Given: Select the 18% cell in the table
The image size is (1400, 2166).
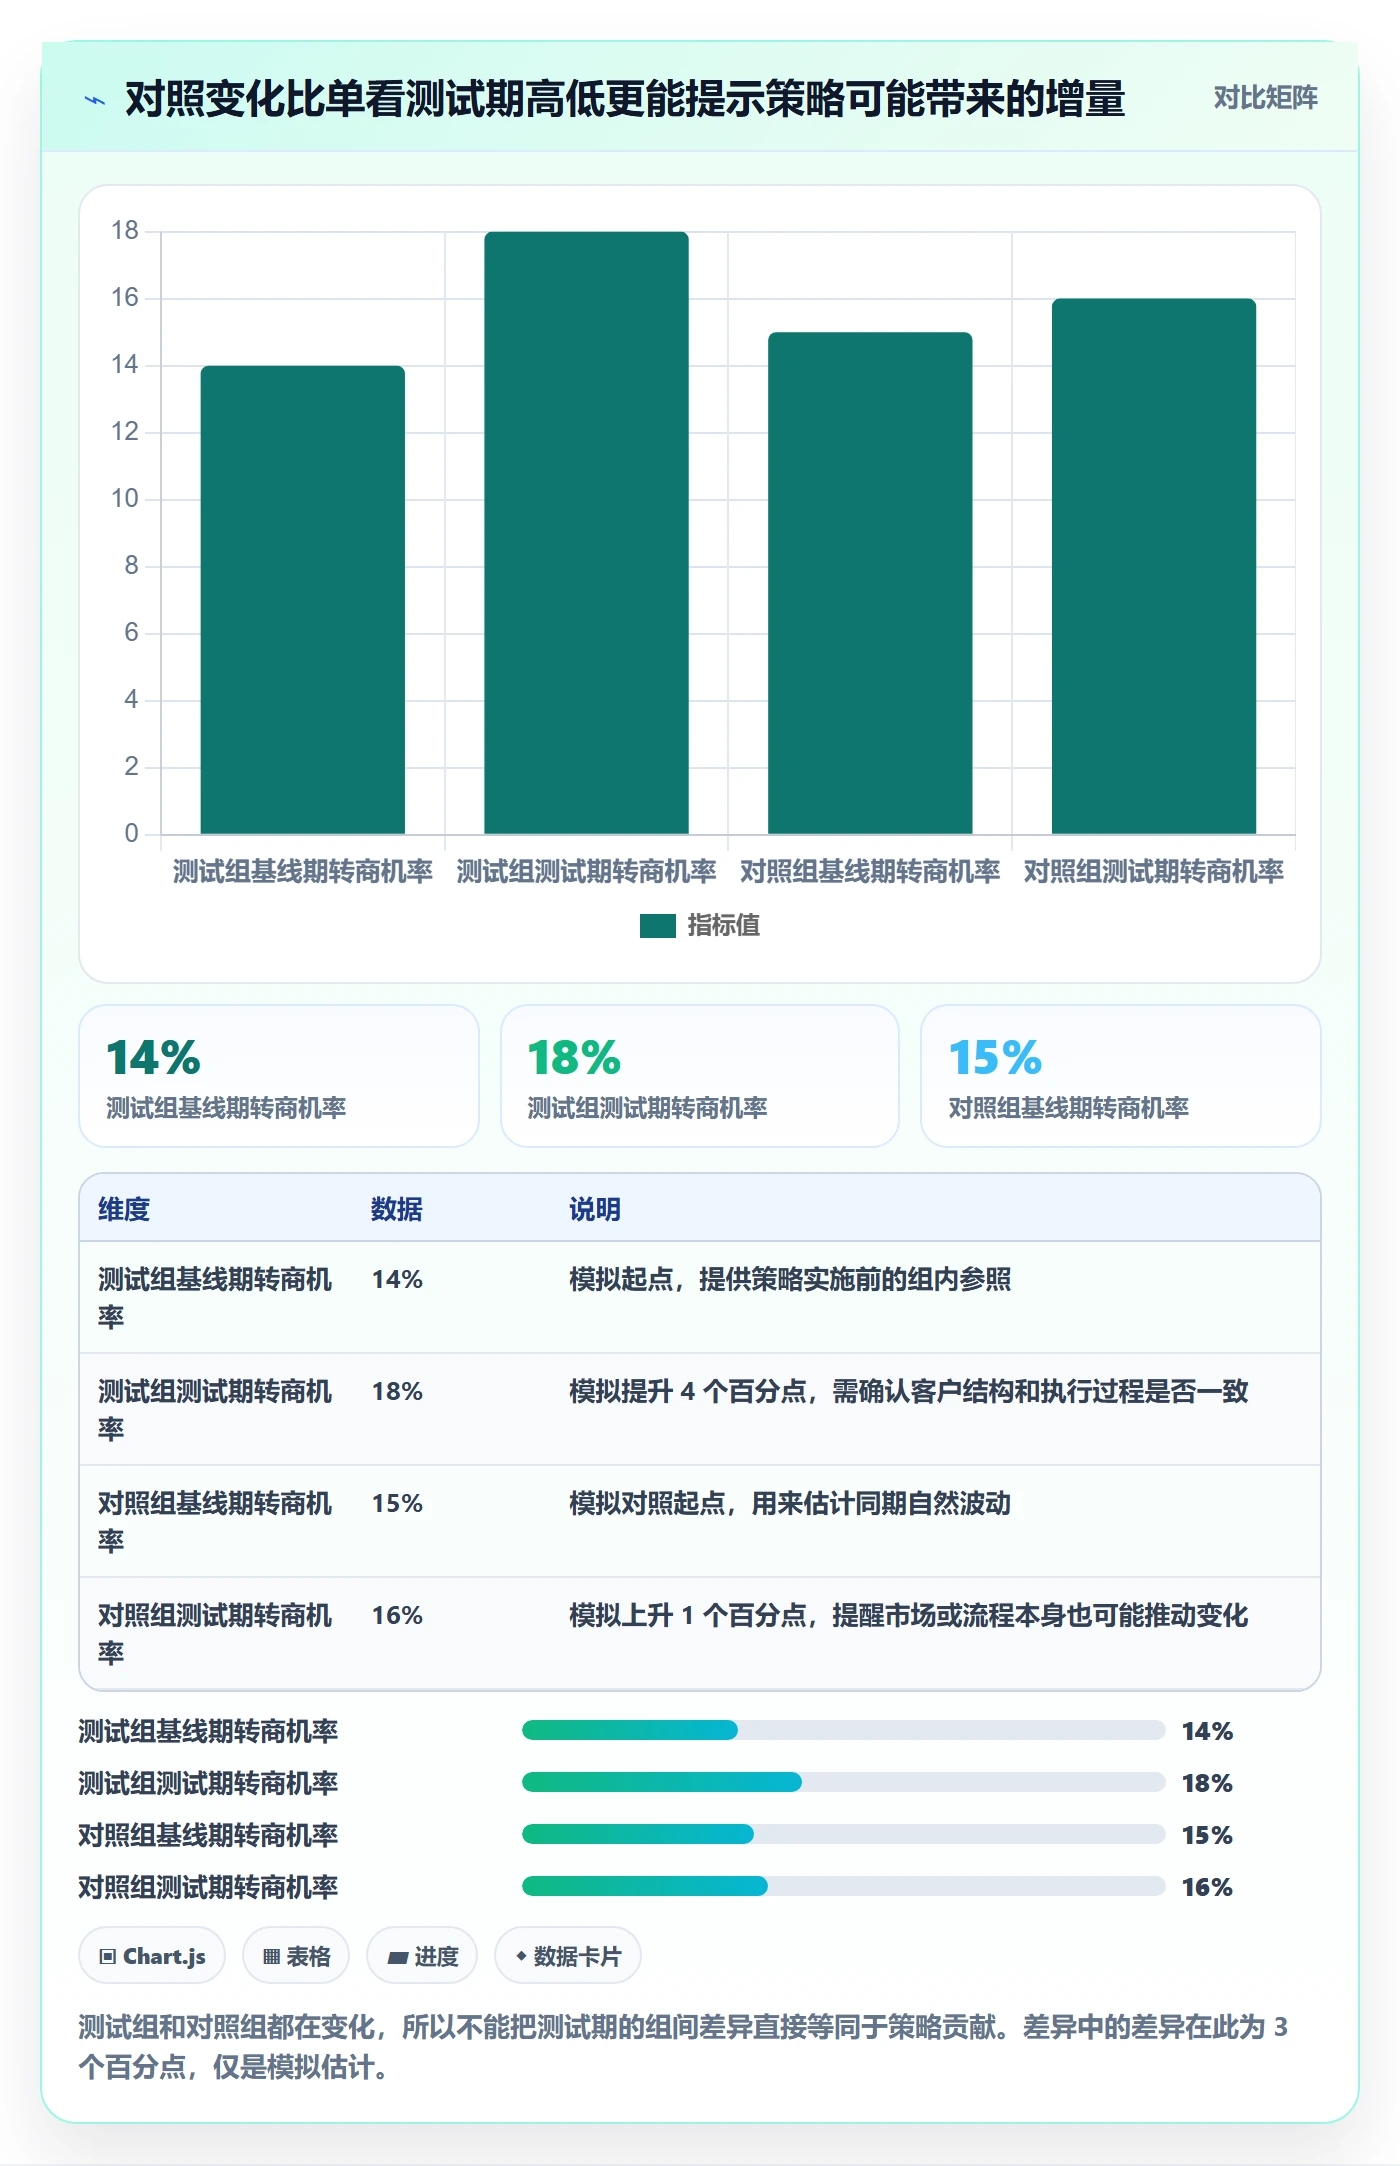Looking at the screenshot, I should click(x=398, y=1391).
